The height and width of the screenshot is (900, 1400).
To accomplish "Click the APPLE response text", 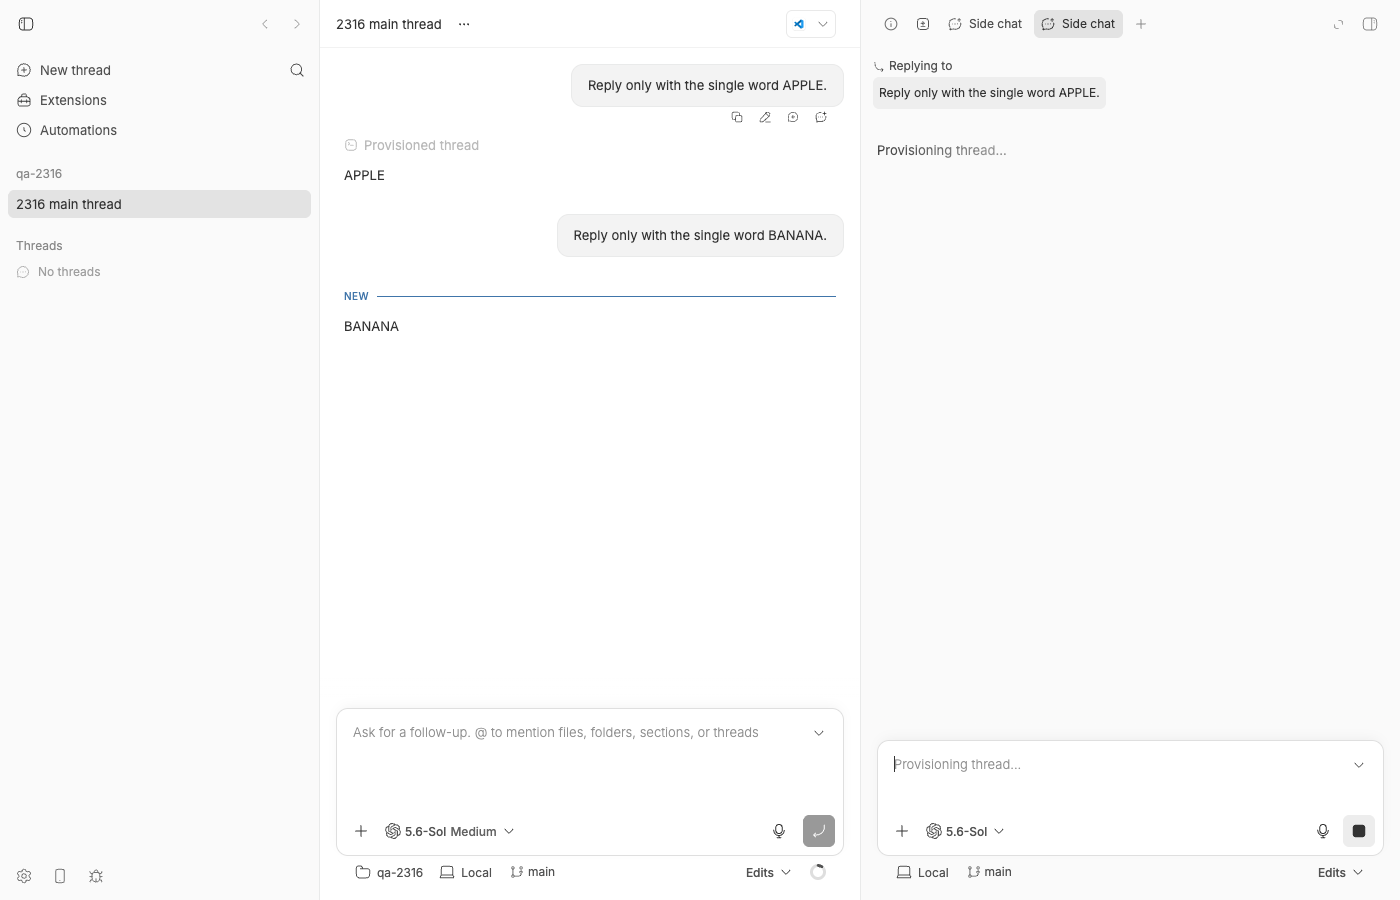I will [364, 175].
